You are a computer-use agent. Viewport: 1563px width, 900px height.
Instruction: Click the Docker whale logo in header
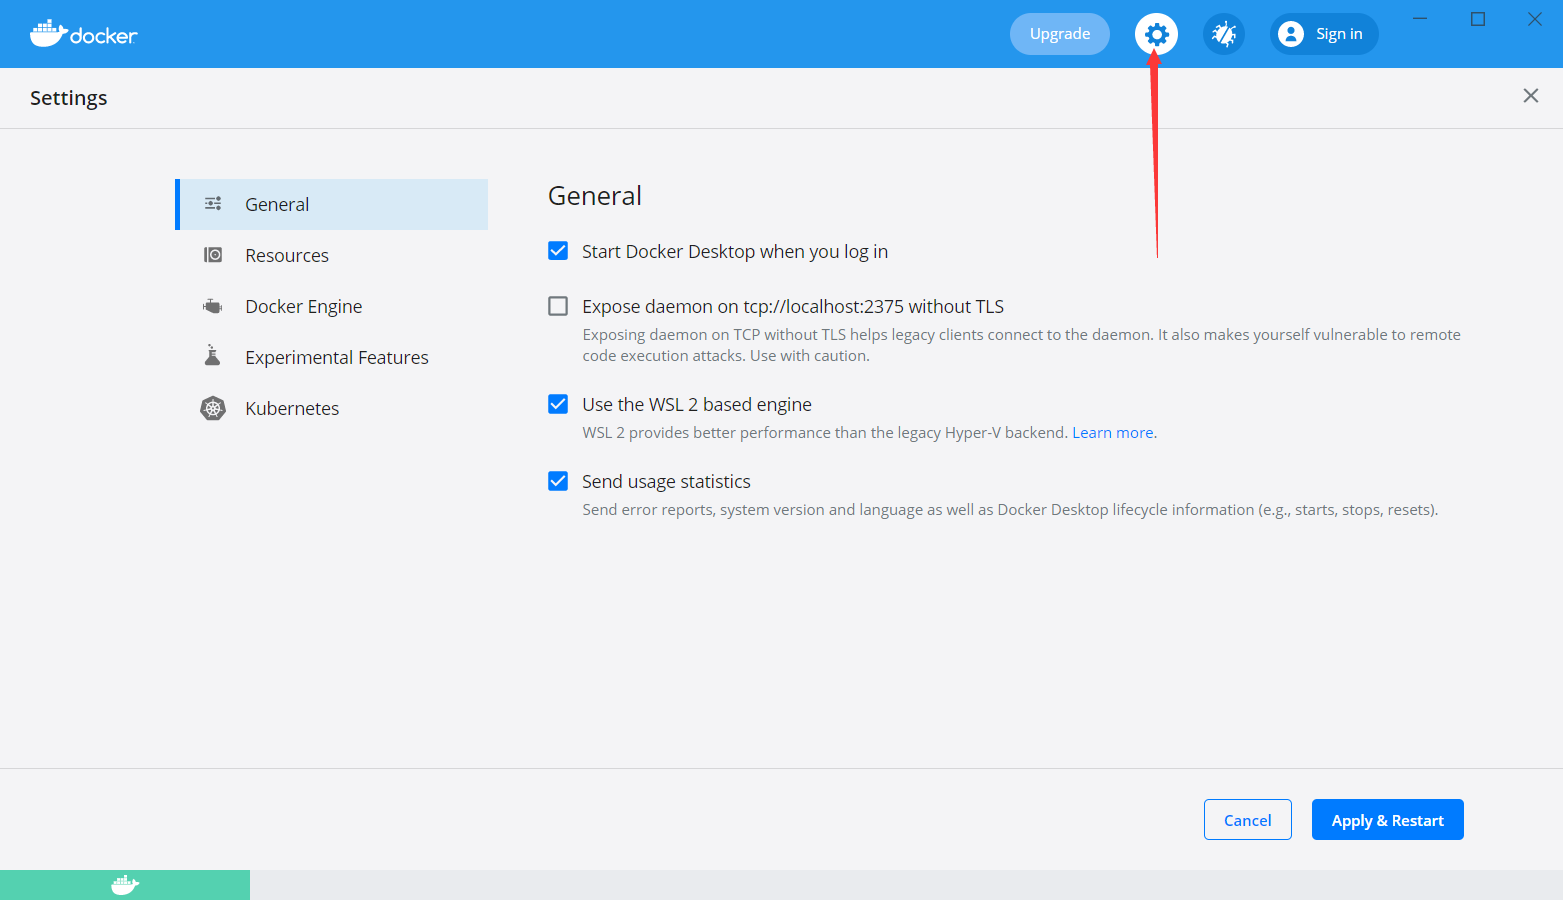(x=83, y=34)
